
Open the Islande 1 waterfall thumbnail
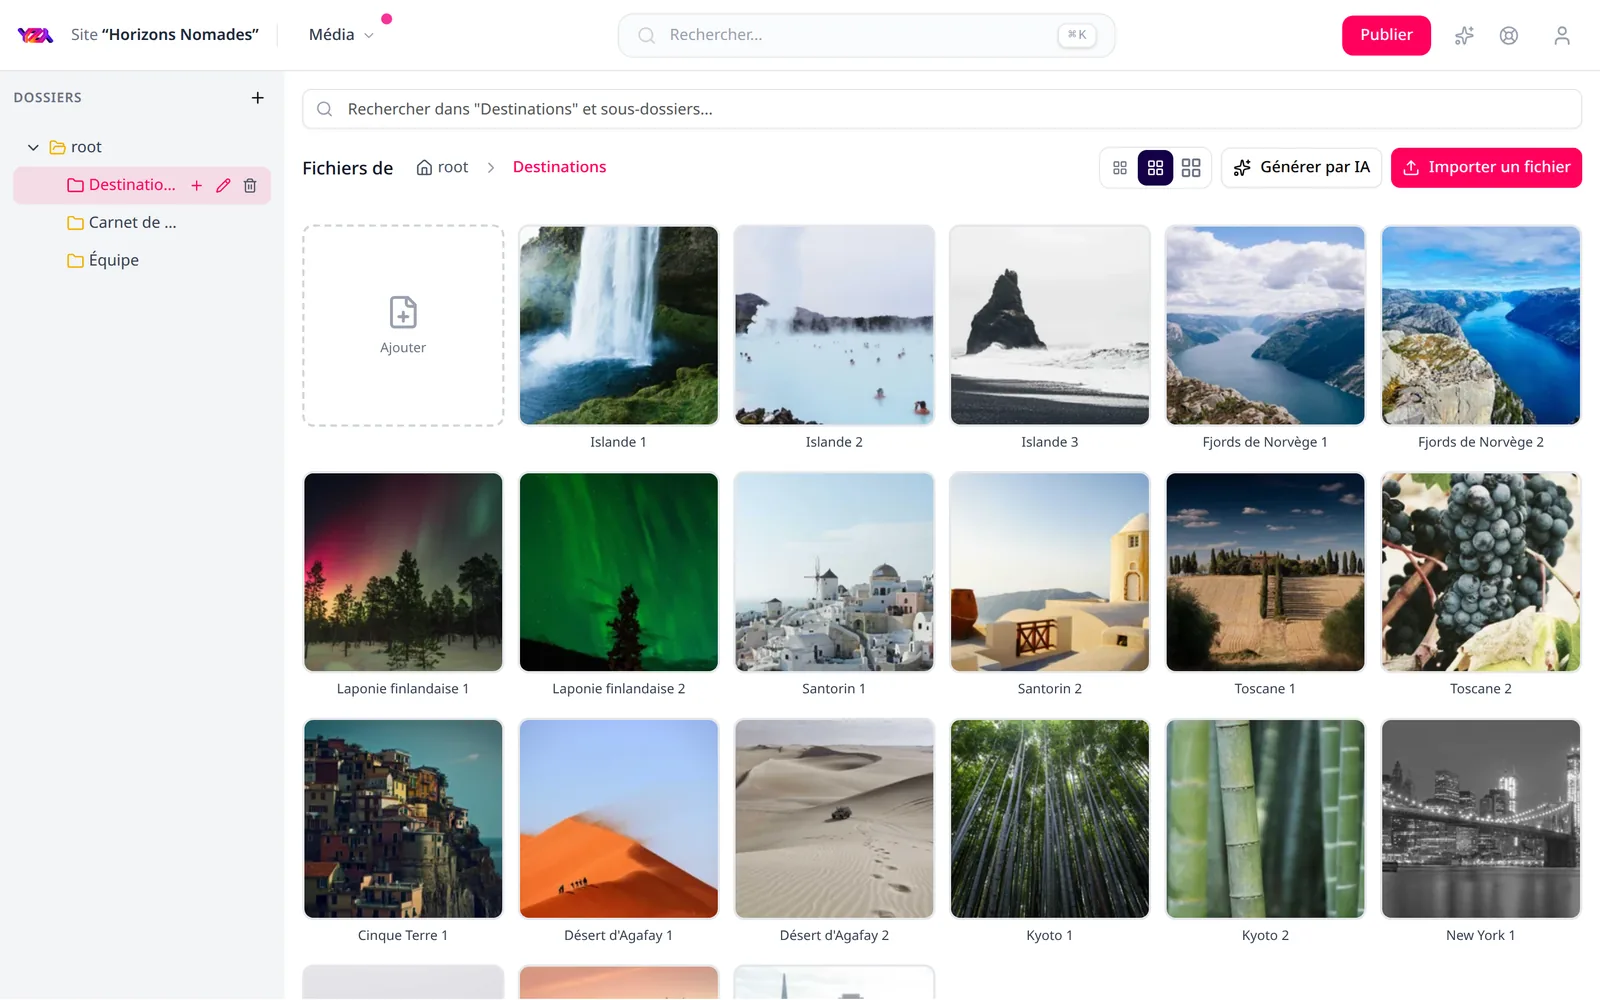coord(619,326)
